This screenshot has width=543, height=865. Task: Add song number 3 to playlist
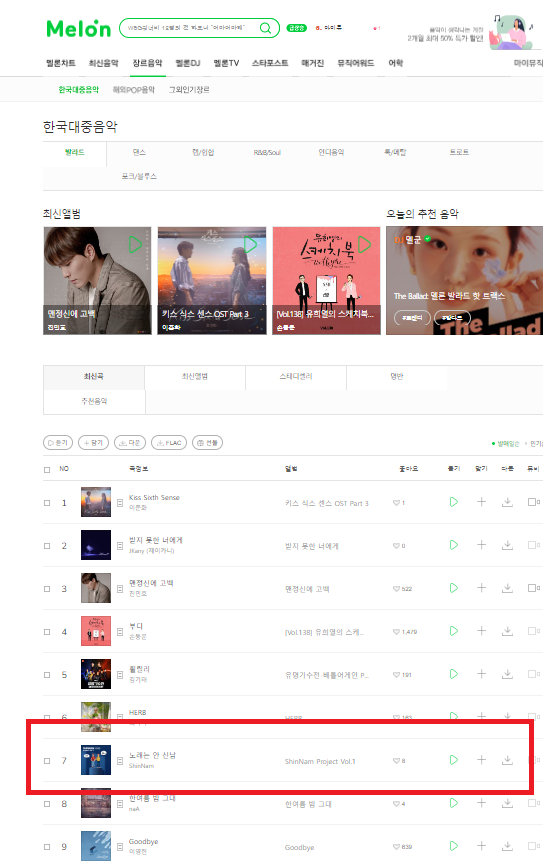(481, 588)
